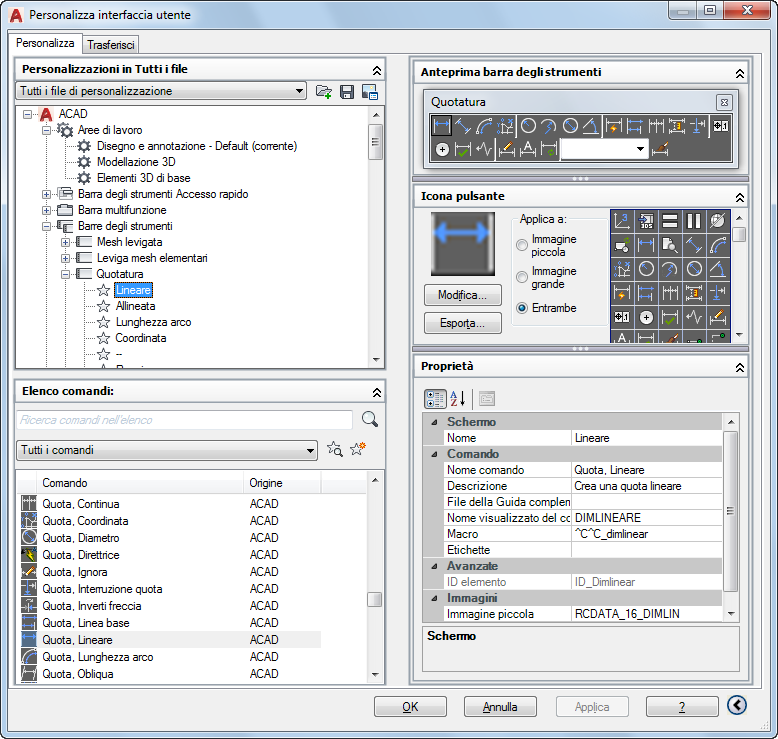Viewport: 778px width, 739px height.
Task: Switch to the Trasferisci tab
Action: click(x=111, y=45)
